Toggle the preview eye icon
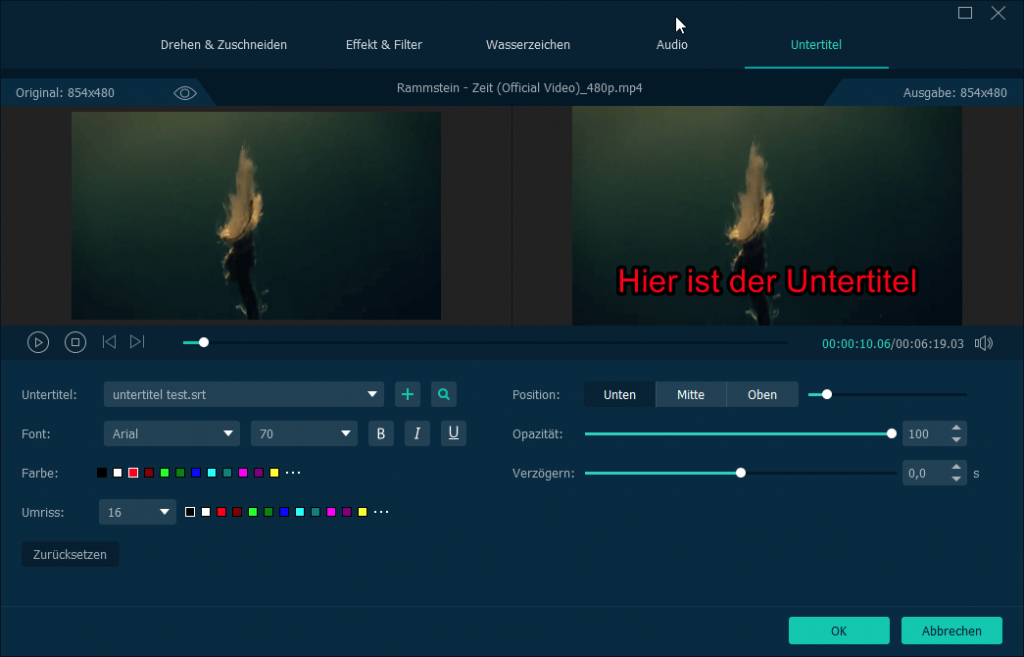Screen dimensions: 1024x657 coord(185,93)
